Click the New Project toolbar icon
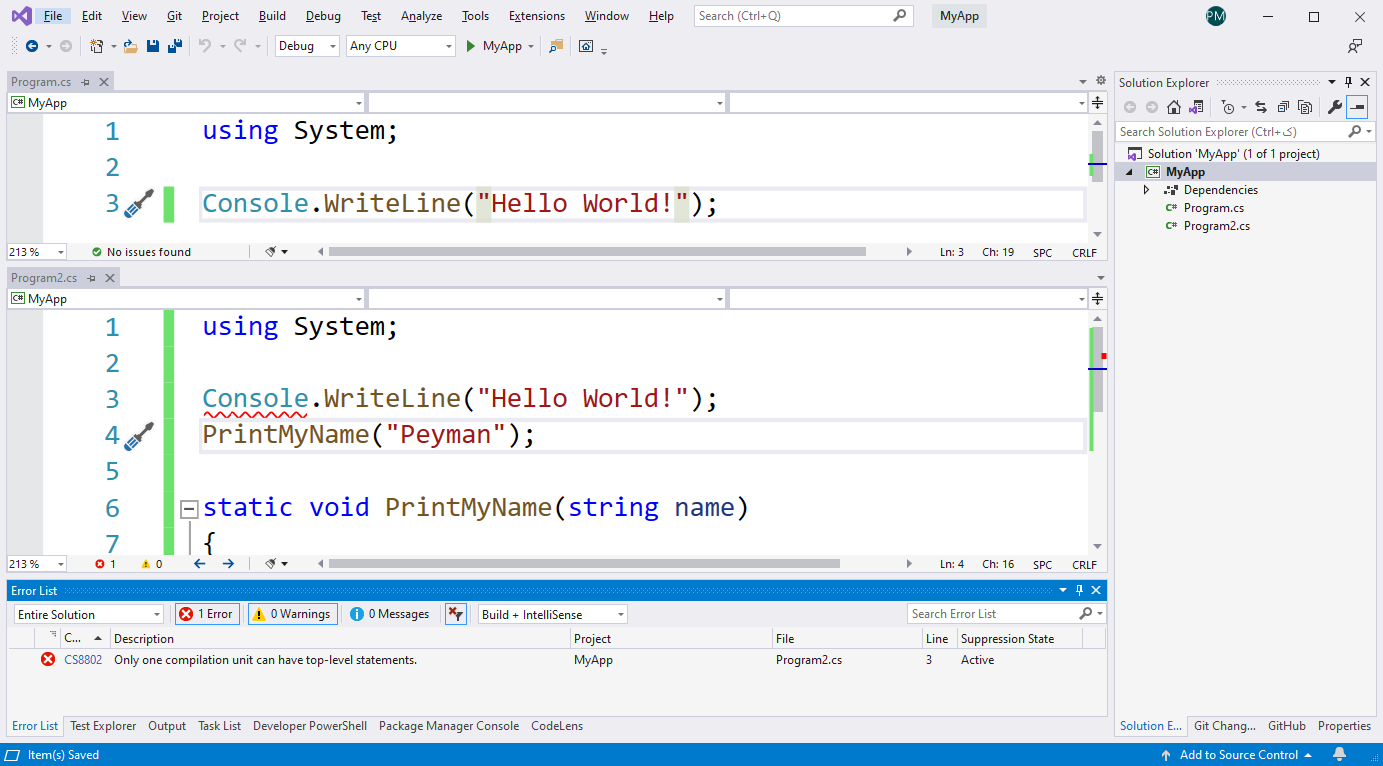This screenshot has width=1383, height=766. (96, 46)
